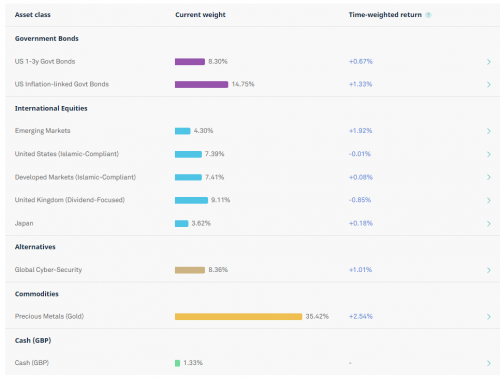Viewport: 500px width, 379px height.
Task: Open United Kingdom (Dividend-Focused) row chevron
Action: (x=489, y=200)
